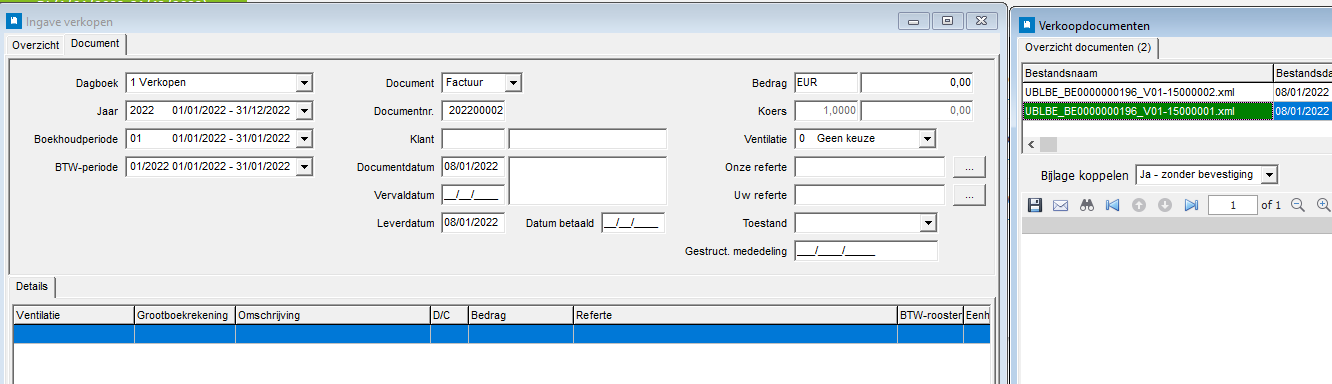Screen dimensions: 1332x384
Task: Zoom out with the minus magnifier
Action: pyautogui.click(x=1298, y=205)
